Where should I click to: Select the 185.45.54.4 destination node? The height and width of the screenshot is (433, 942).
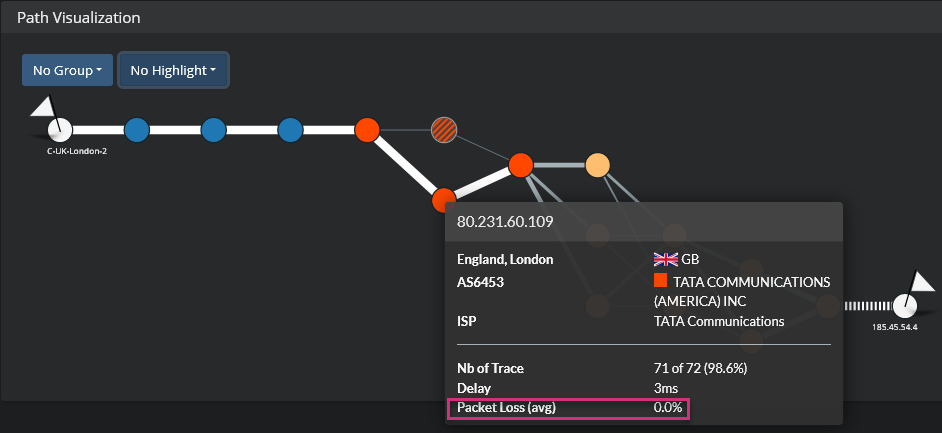[905, 306]
